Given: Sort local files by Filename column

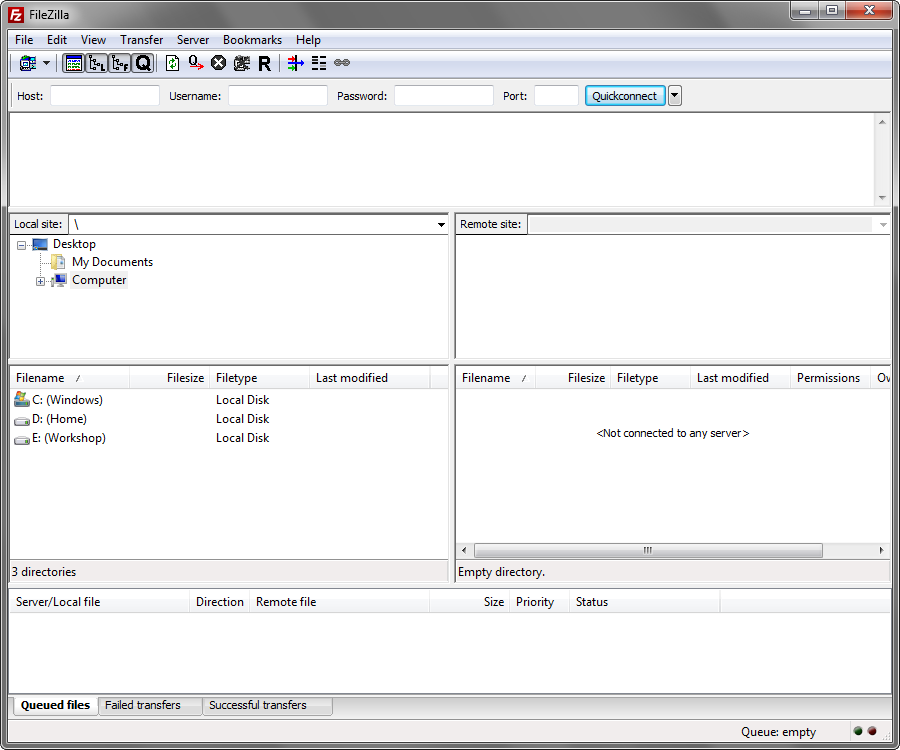Looking at the screenshot, I should [70, 378].
